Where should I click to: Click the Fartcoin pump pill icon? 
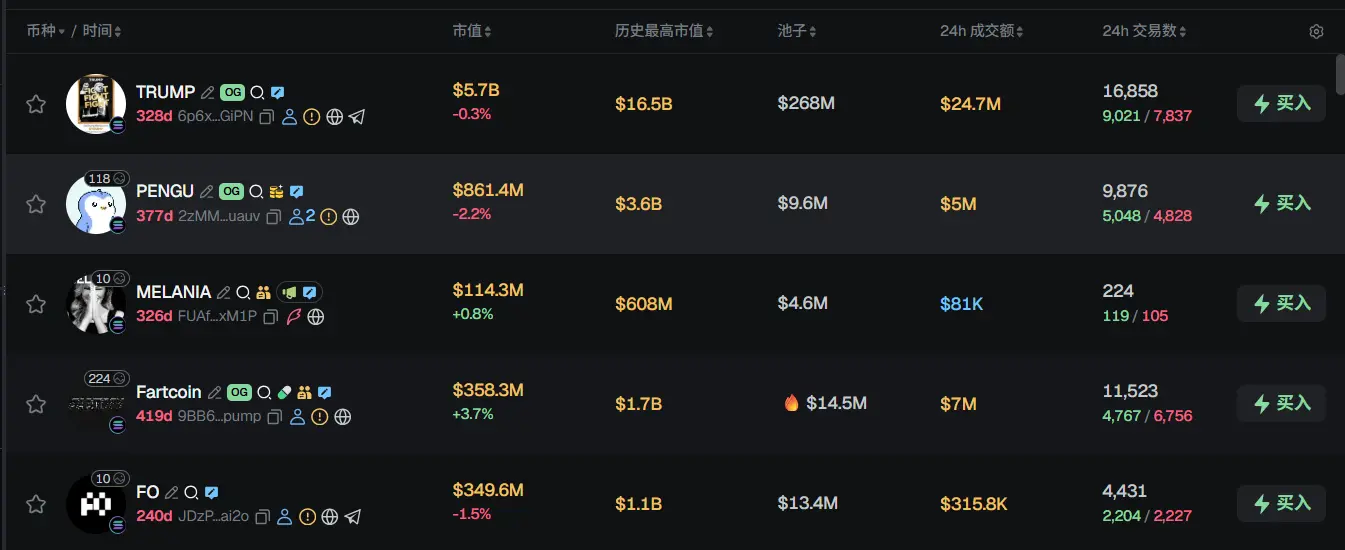[x=285, y=392]
